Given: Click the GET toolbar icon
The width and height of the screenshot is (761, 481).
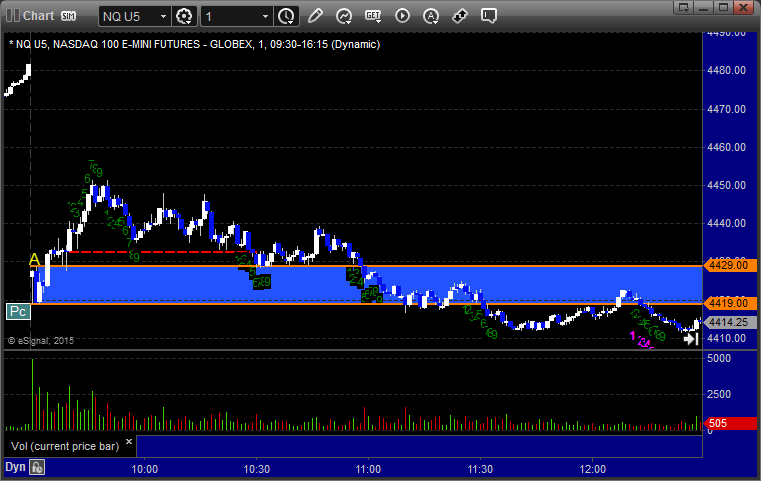Looking at the screenshot, I should tap(373, 16).
